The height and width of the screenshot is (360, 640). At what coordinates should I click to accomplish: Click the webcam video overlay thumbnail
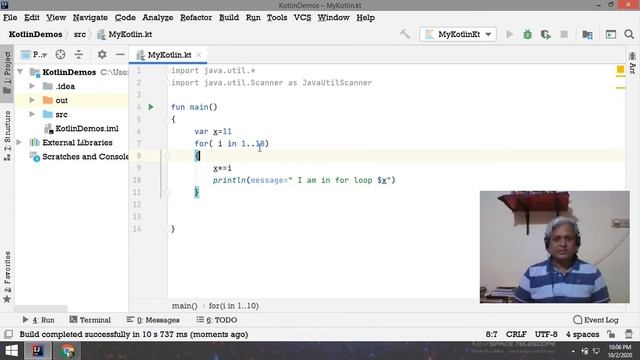coord(555,247)
